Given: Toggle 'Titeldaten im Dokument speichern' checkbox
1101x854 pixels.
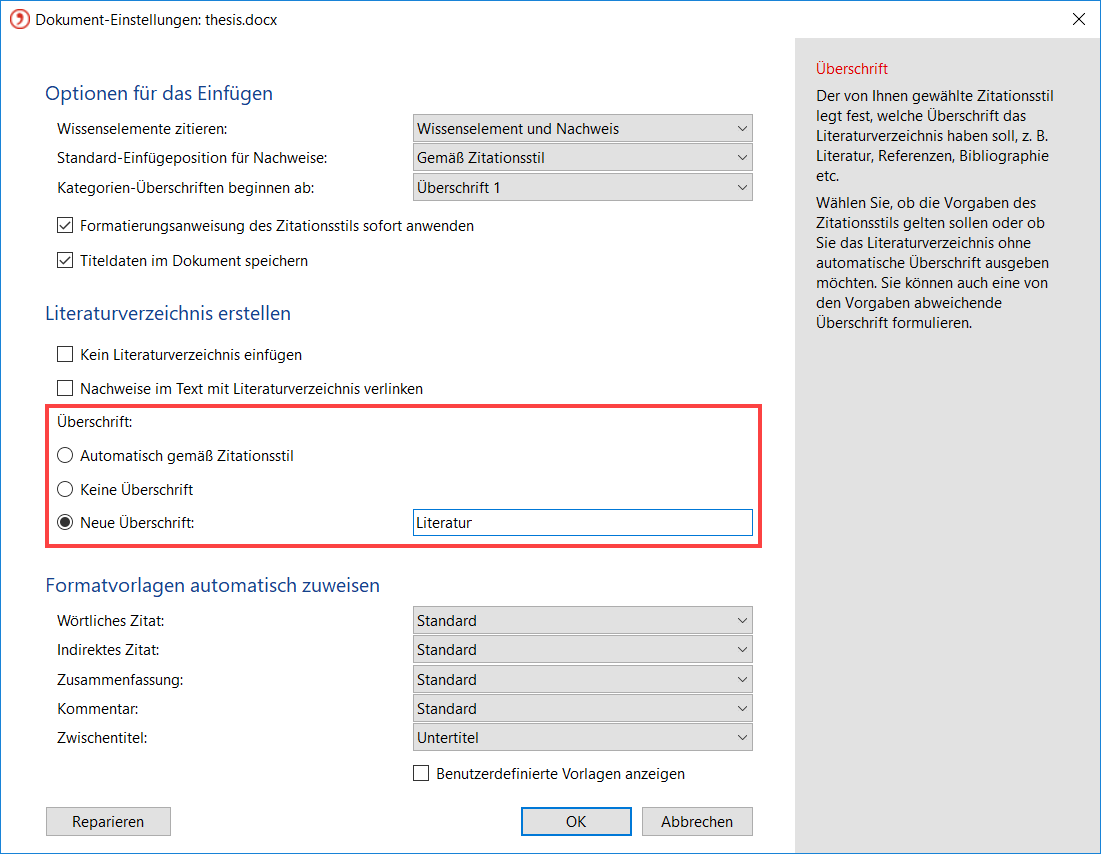Looking at the screenshot, I should click(66, 261).
